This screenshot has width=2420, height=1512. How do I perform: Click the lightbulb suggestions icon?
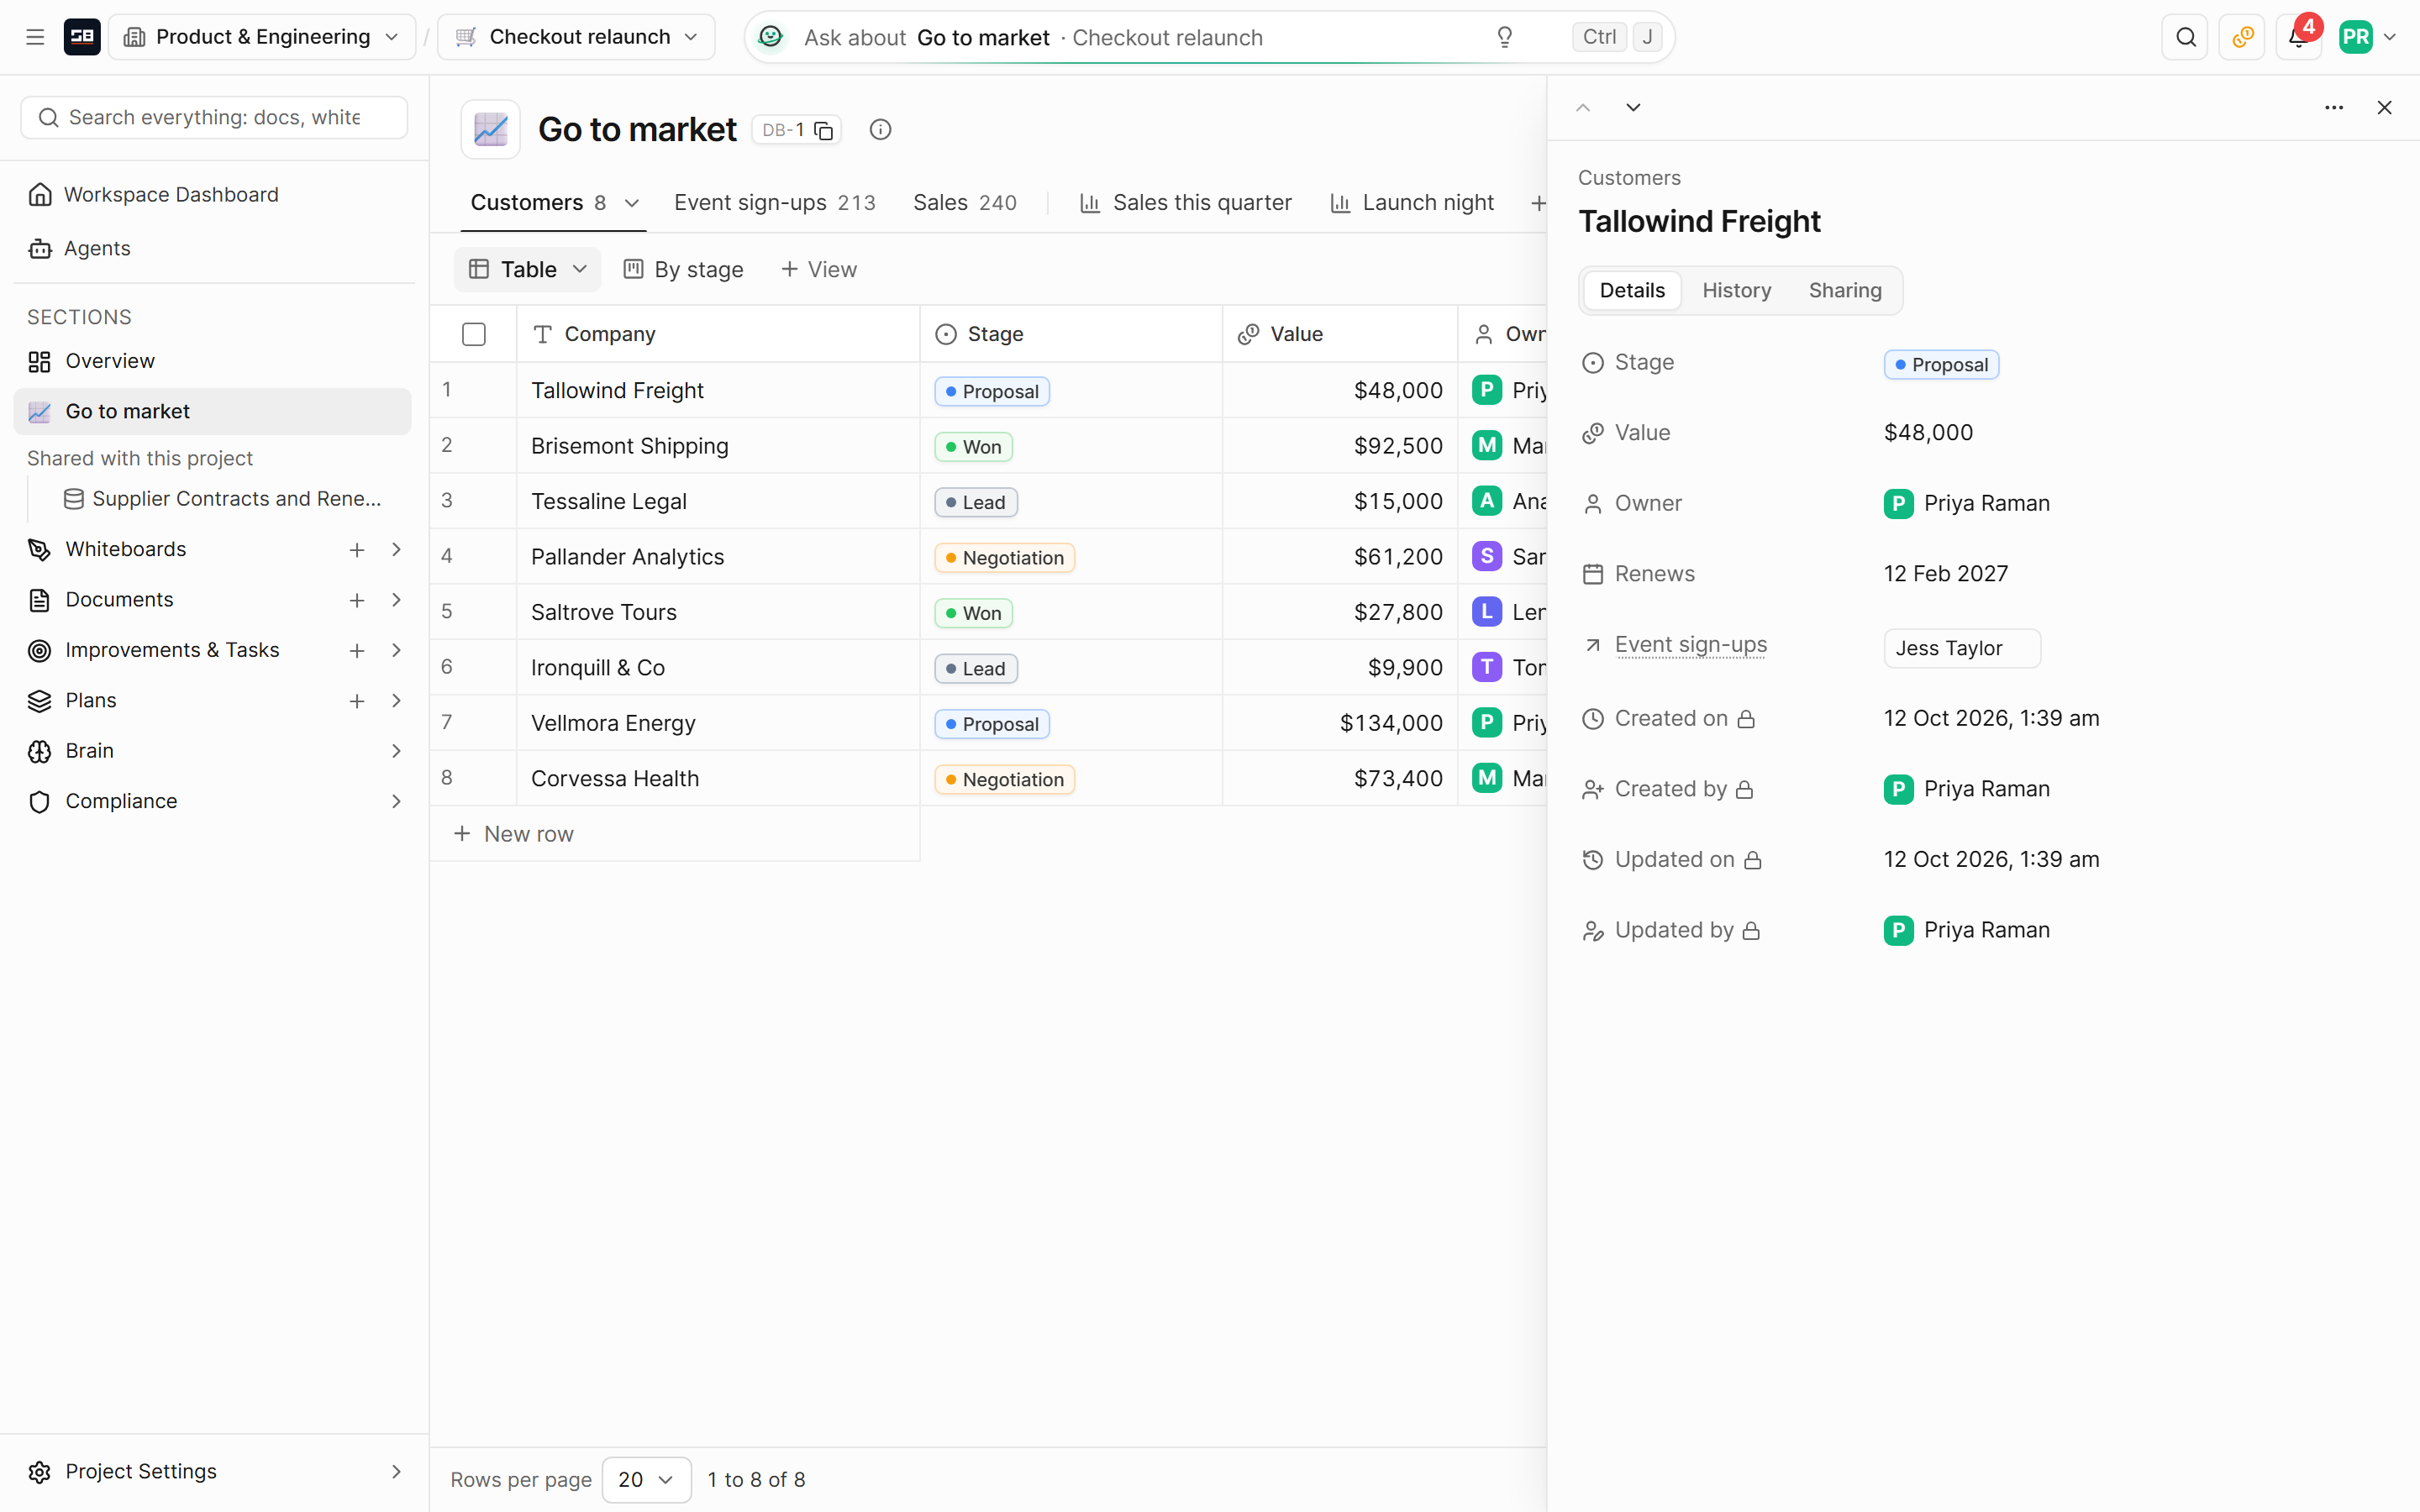tap(1504, 37)
